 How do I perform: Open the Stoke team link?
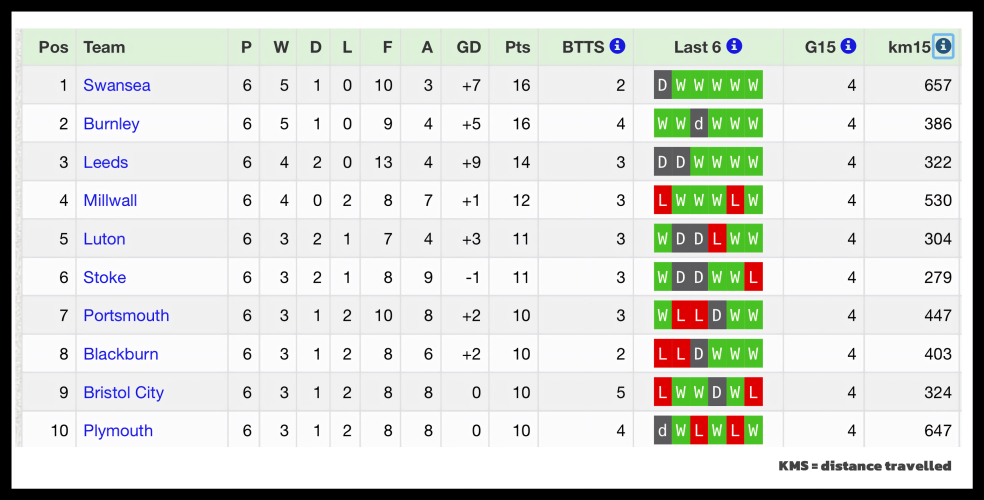pos(104,277)
